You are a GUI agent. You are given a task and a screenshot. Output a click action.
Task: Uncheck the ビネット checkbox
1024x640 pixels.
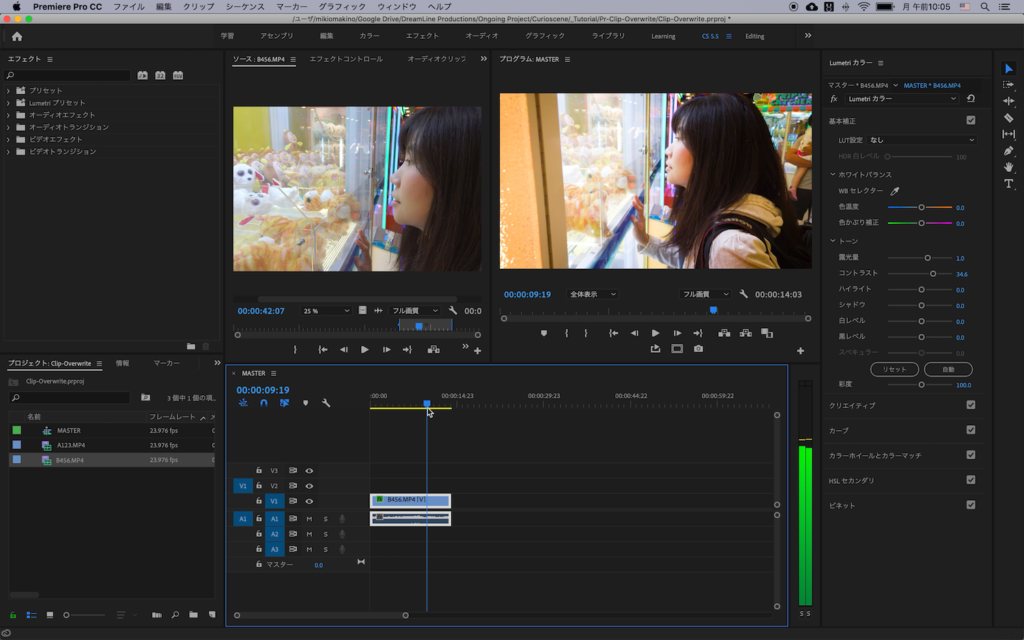[970, 505]
